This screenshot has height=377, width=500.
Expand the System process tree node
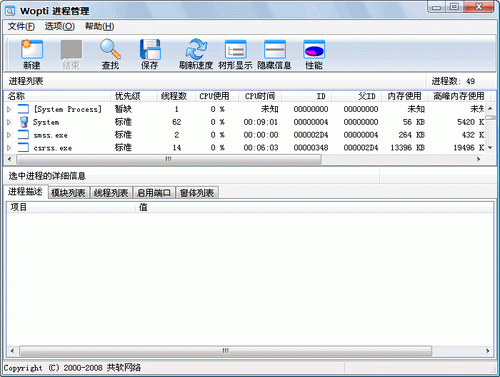coord(9,122)
